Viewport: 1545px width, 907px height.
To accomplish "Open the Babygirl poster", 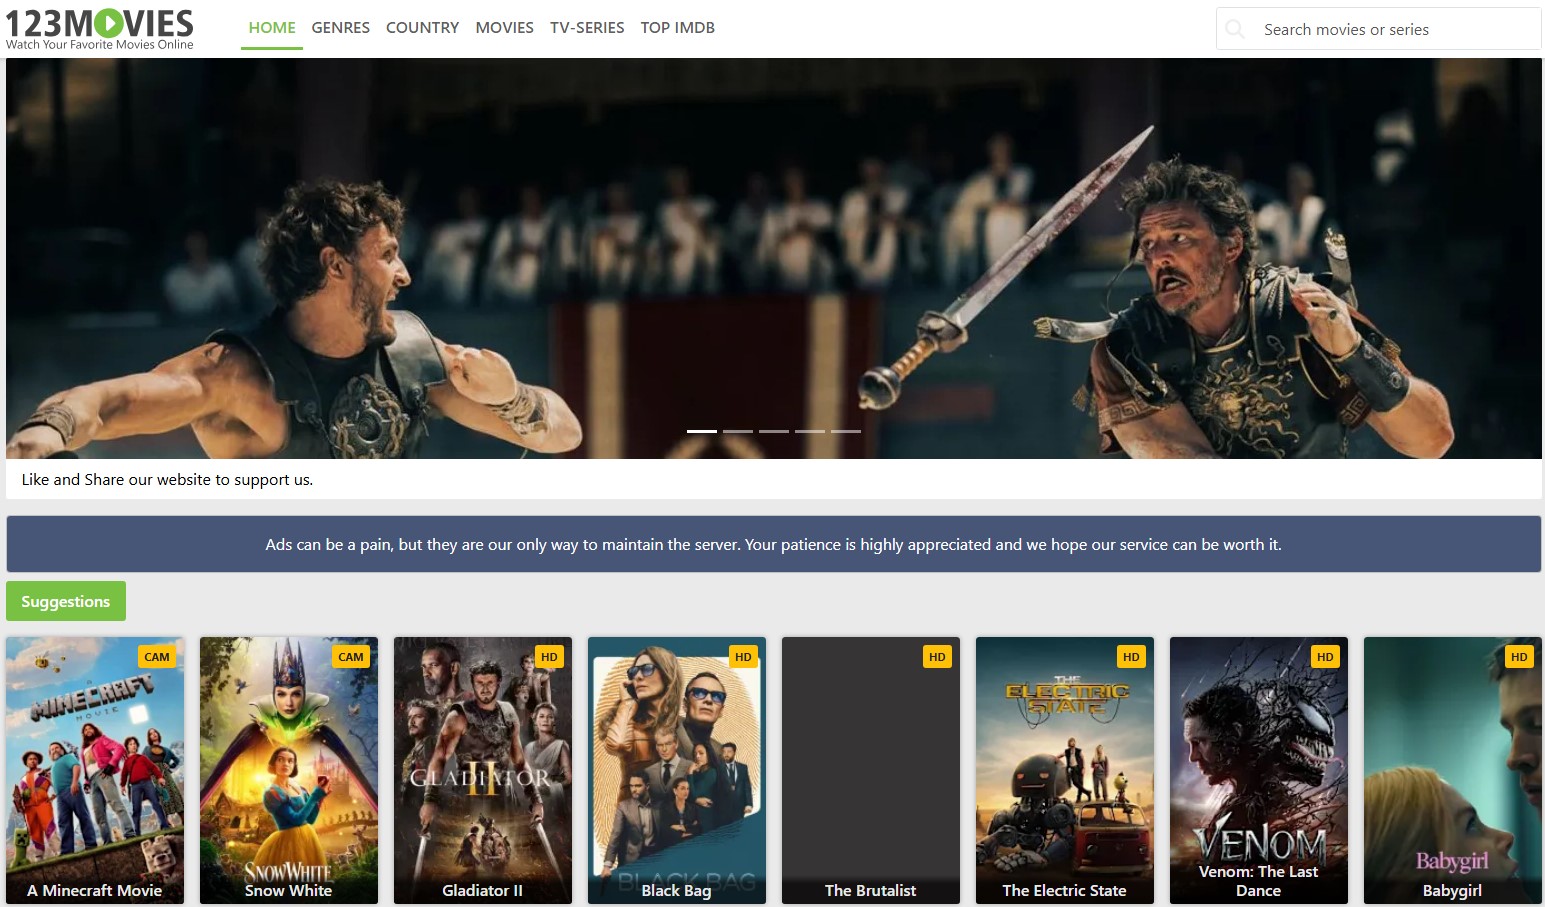I will tap(1453, 770).
